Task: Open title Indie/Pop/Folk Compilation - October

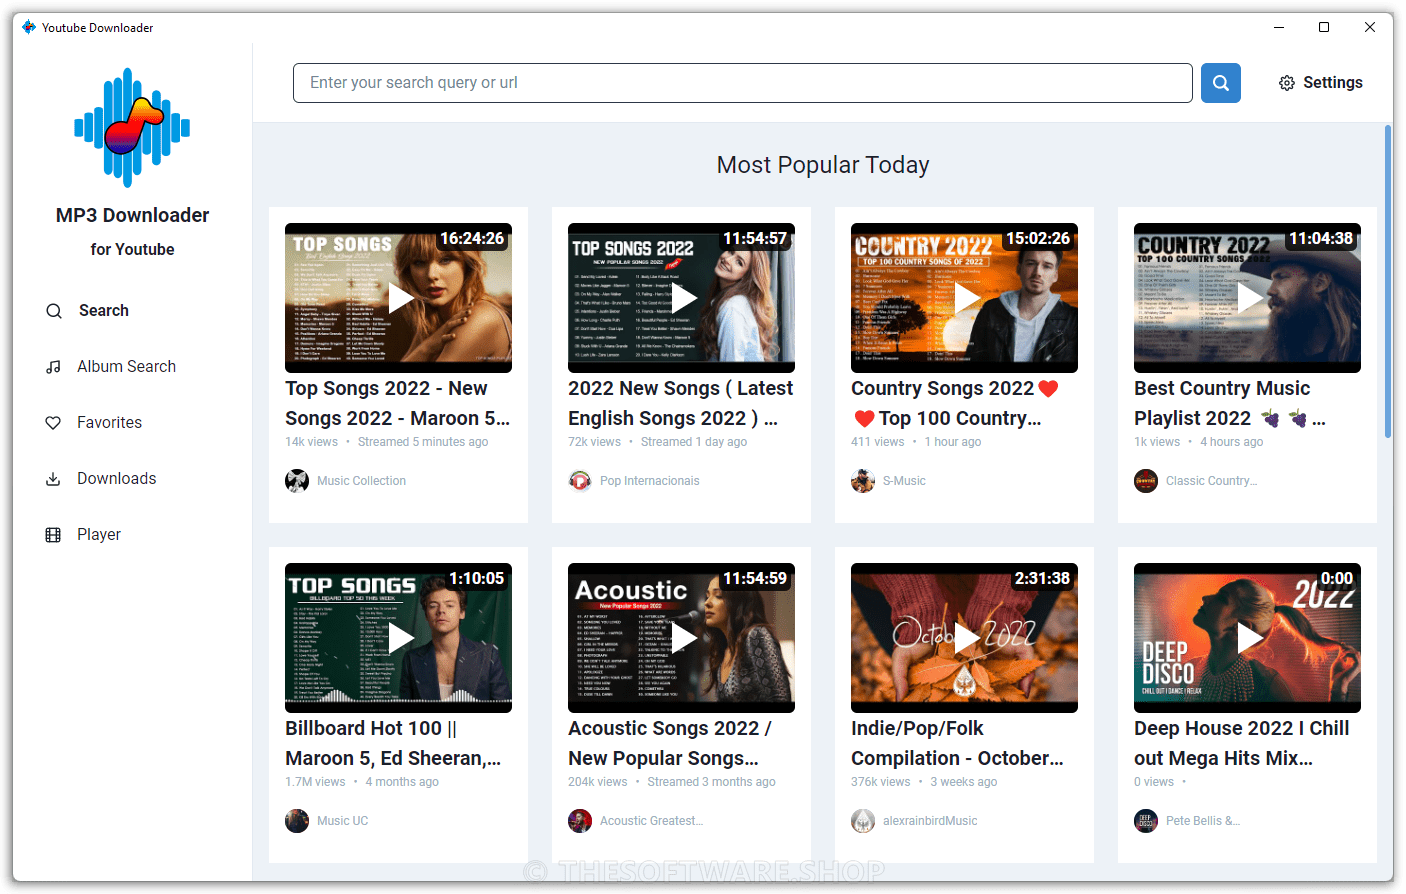Action: pyautogui.click(x=957, y=743)
